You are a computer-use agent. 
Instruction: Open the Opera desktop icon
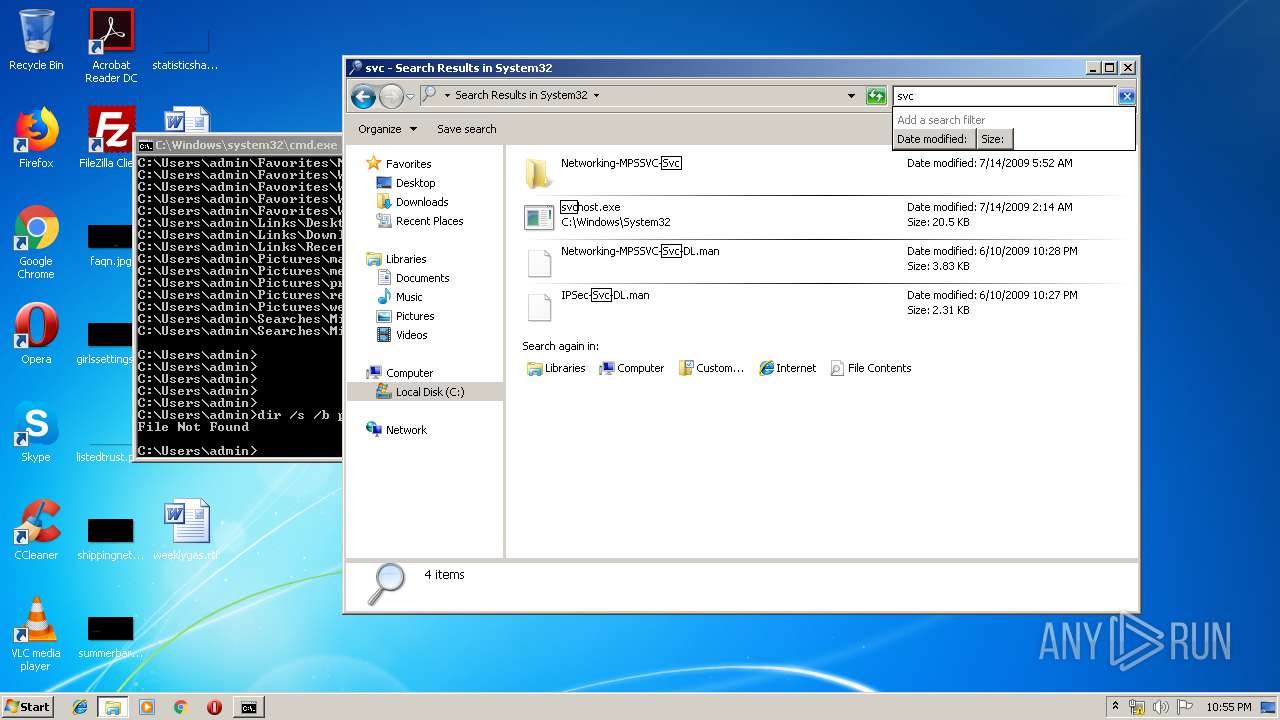point(36,334)
